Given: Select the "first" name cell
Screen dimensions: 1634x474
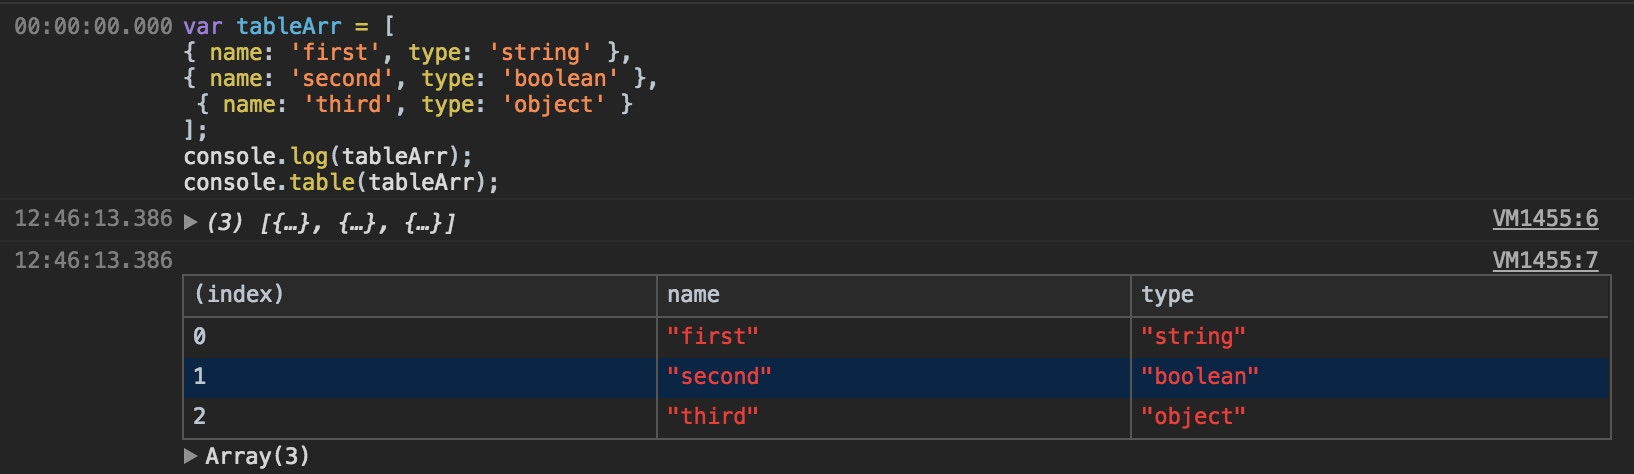Looking at the screenshot, I should 712,337.
